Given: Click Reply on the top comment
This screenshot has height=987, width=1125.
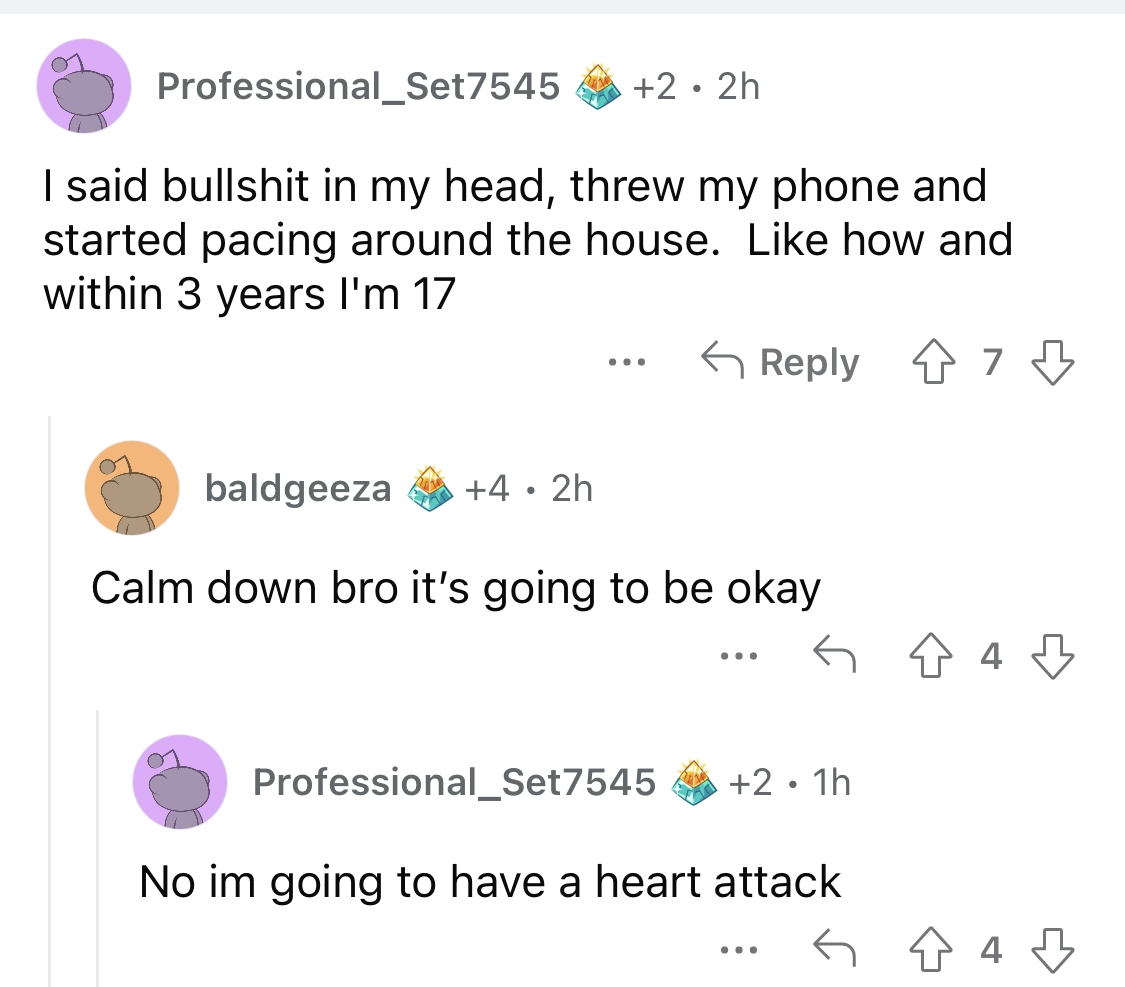Looking at the screenshot, I should (x=781, y=362).
